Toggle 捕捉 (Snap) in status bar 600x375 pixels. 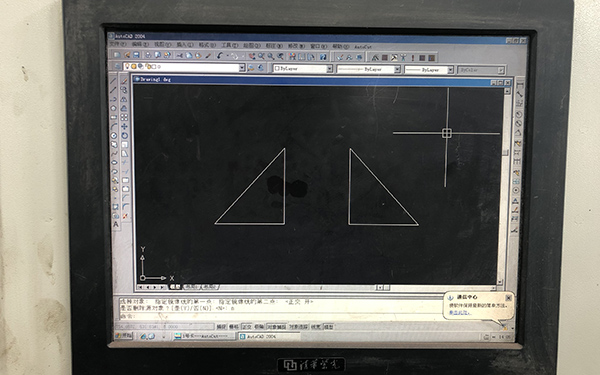point(222,326)
